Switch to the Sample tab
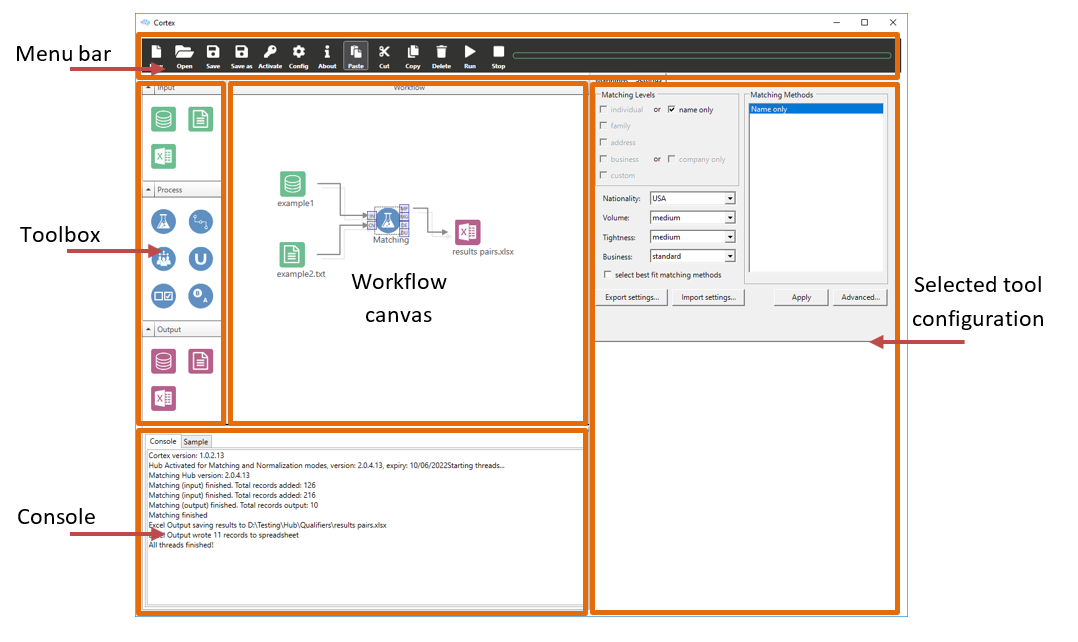 tap(196, 442)
